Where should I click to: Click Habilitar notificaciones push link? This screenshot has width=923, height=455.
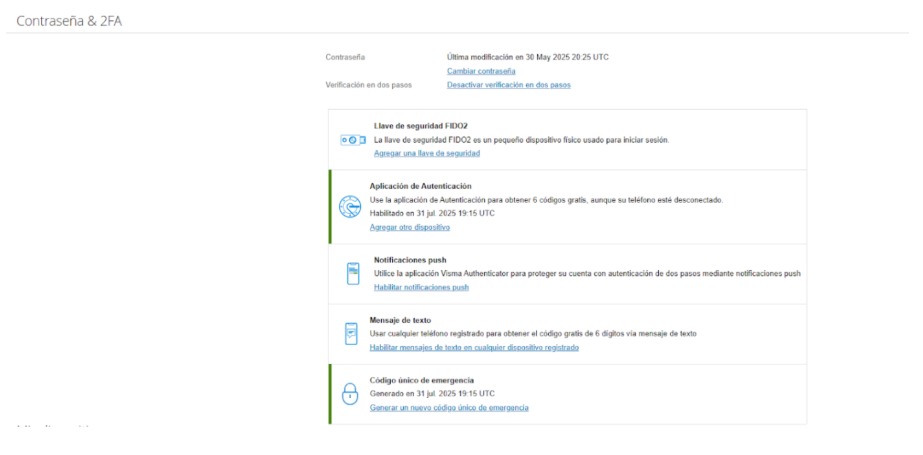(421, 287)
